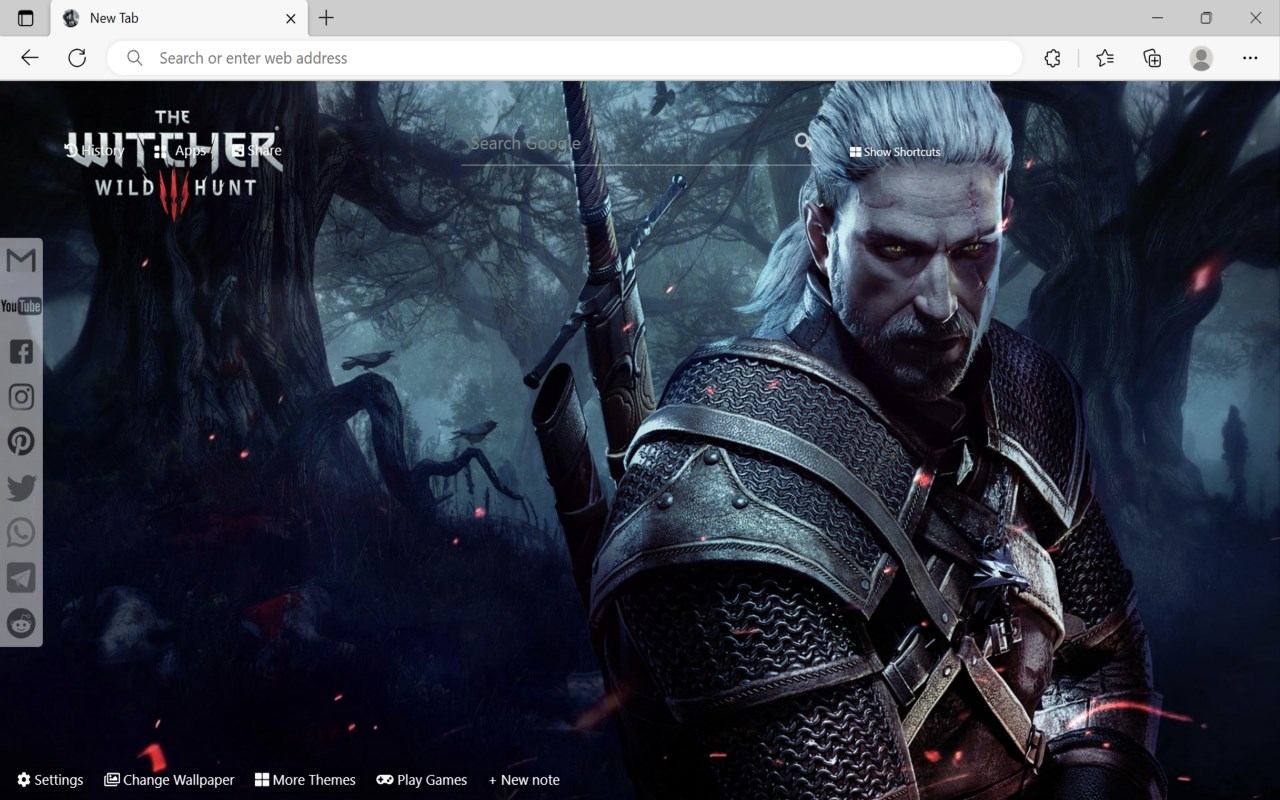Open the Telegram sidebar shortcut
This screenshot has height=800, width=1280.
(x=21, y=577)
